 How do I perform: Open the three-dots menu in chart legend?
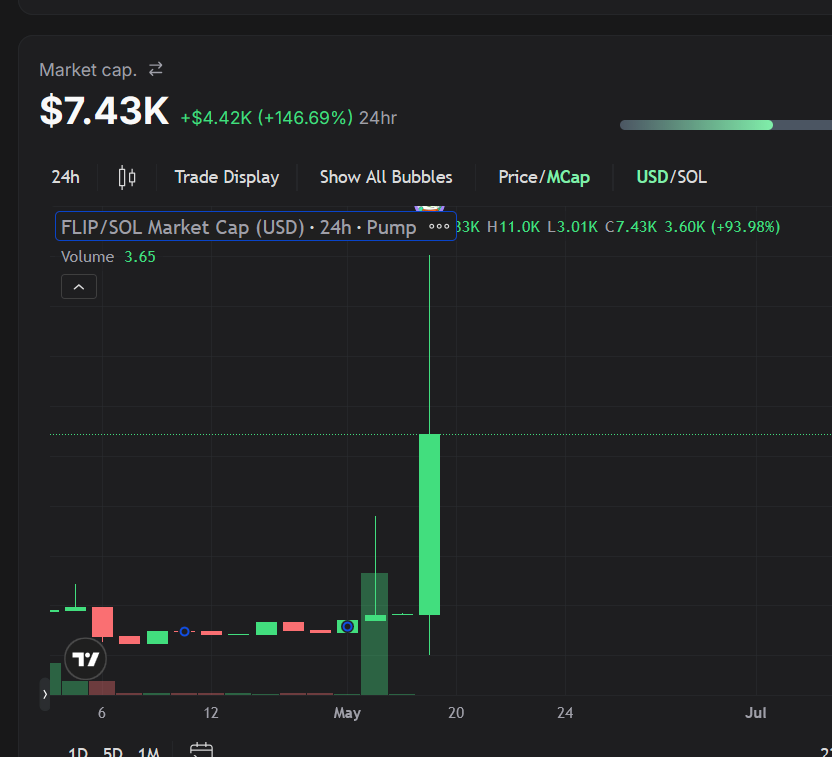point(439,227)
